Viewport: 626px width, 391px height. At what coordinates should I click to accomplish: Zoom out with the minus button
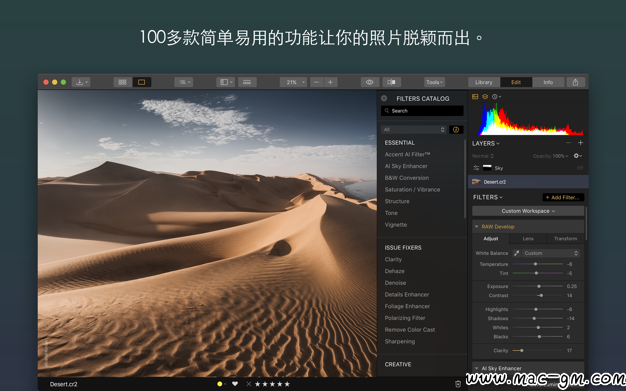317,82
